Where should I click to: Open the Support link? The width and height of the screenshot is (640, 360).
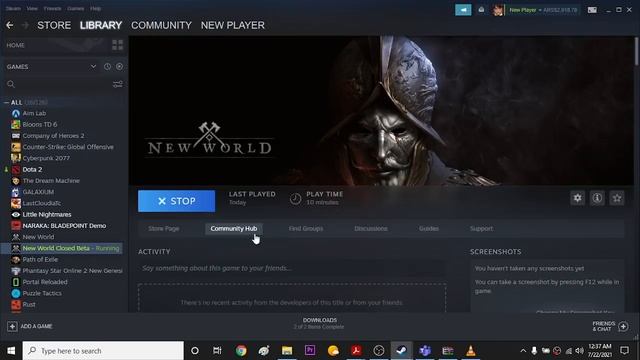tap(481, 229)
